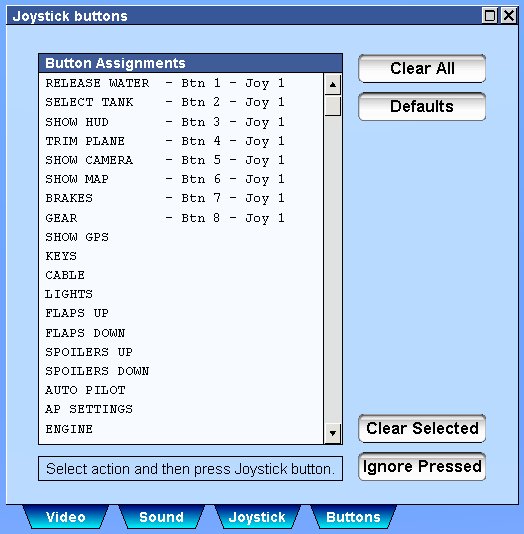The width and height of the screenshot is (524, 534).
Task: Click Clear Selected button
Action: (422, 428)
